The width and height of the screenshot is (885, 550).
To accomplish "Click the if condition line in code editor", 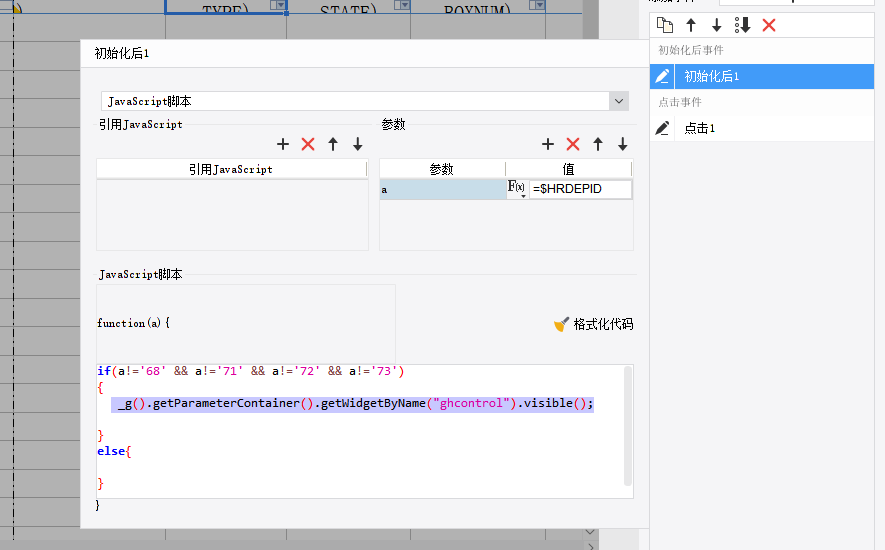I will click(251, 371).
